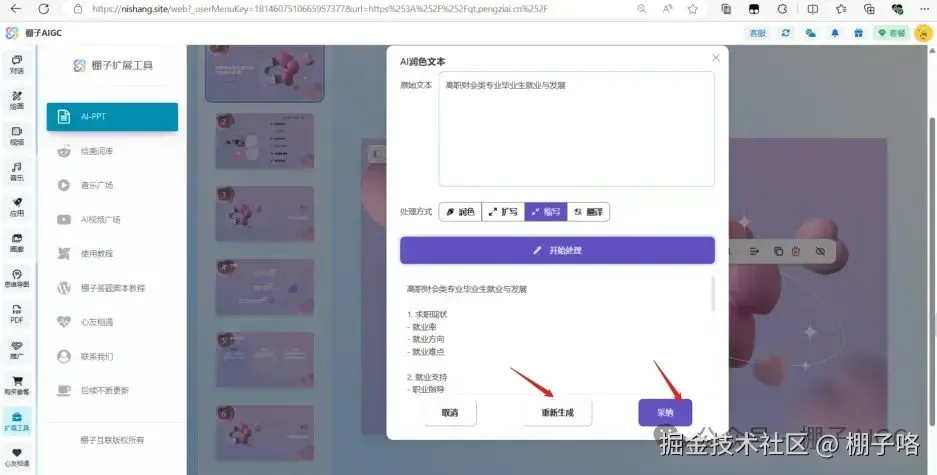Click the 采纳 button
This screenshot has width=937, height=475.
point(665,412)
